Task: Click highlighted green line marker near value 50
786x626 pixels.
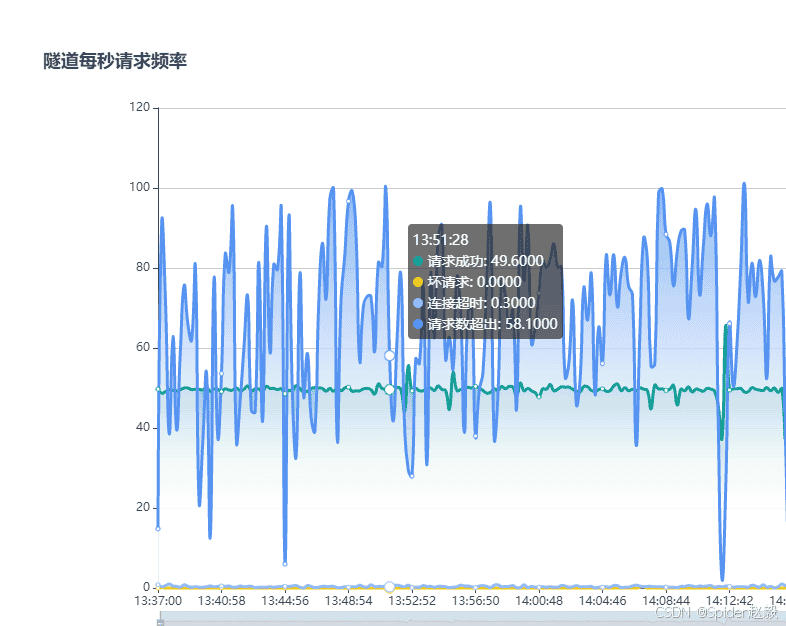Action: tap(389, 389)
